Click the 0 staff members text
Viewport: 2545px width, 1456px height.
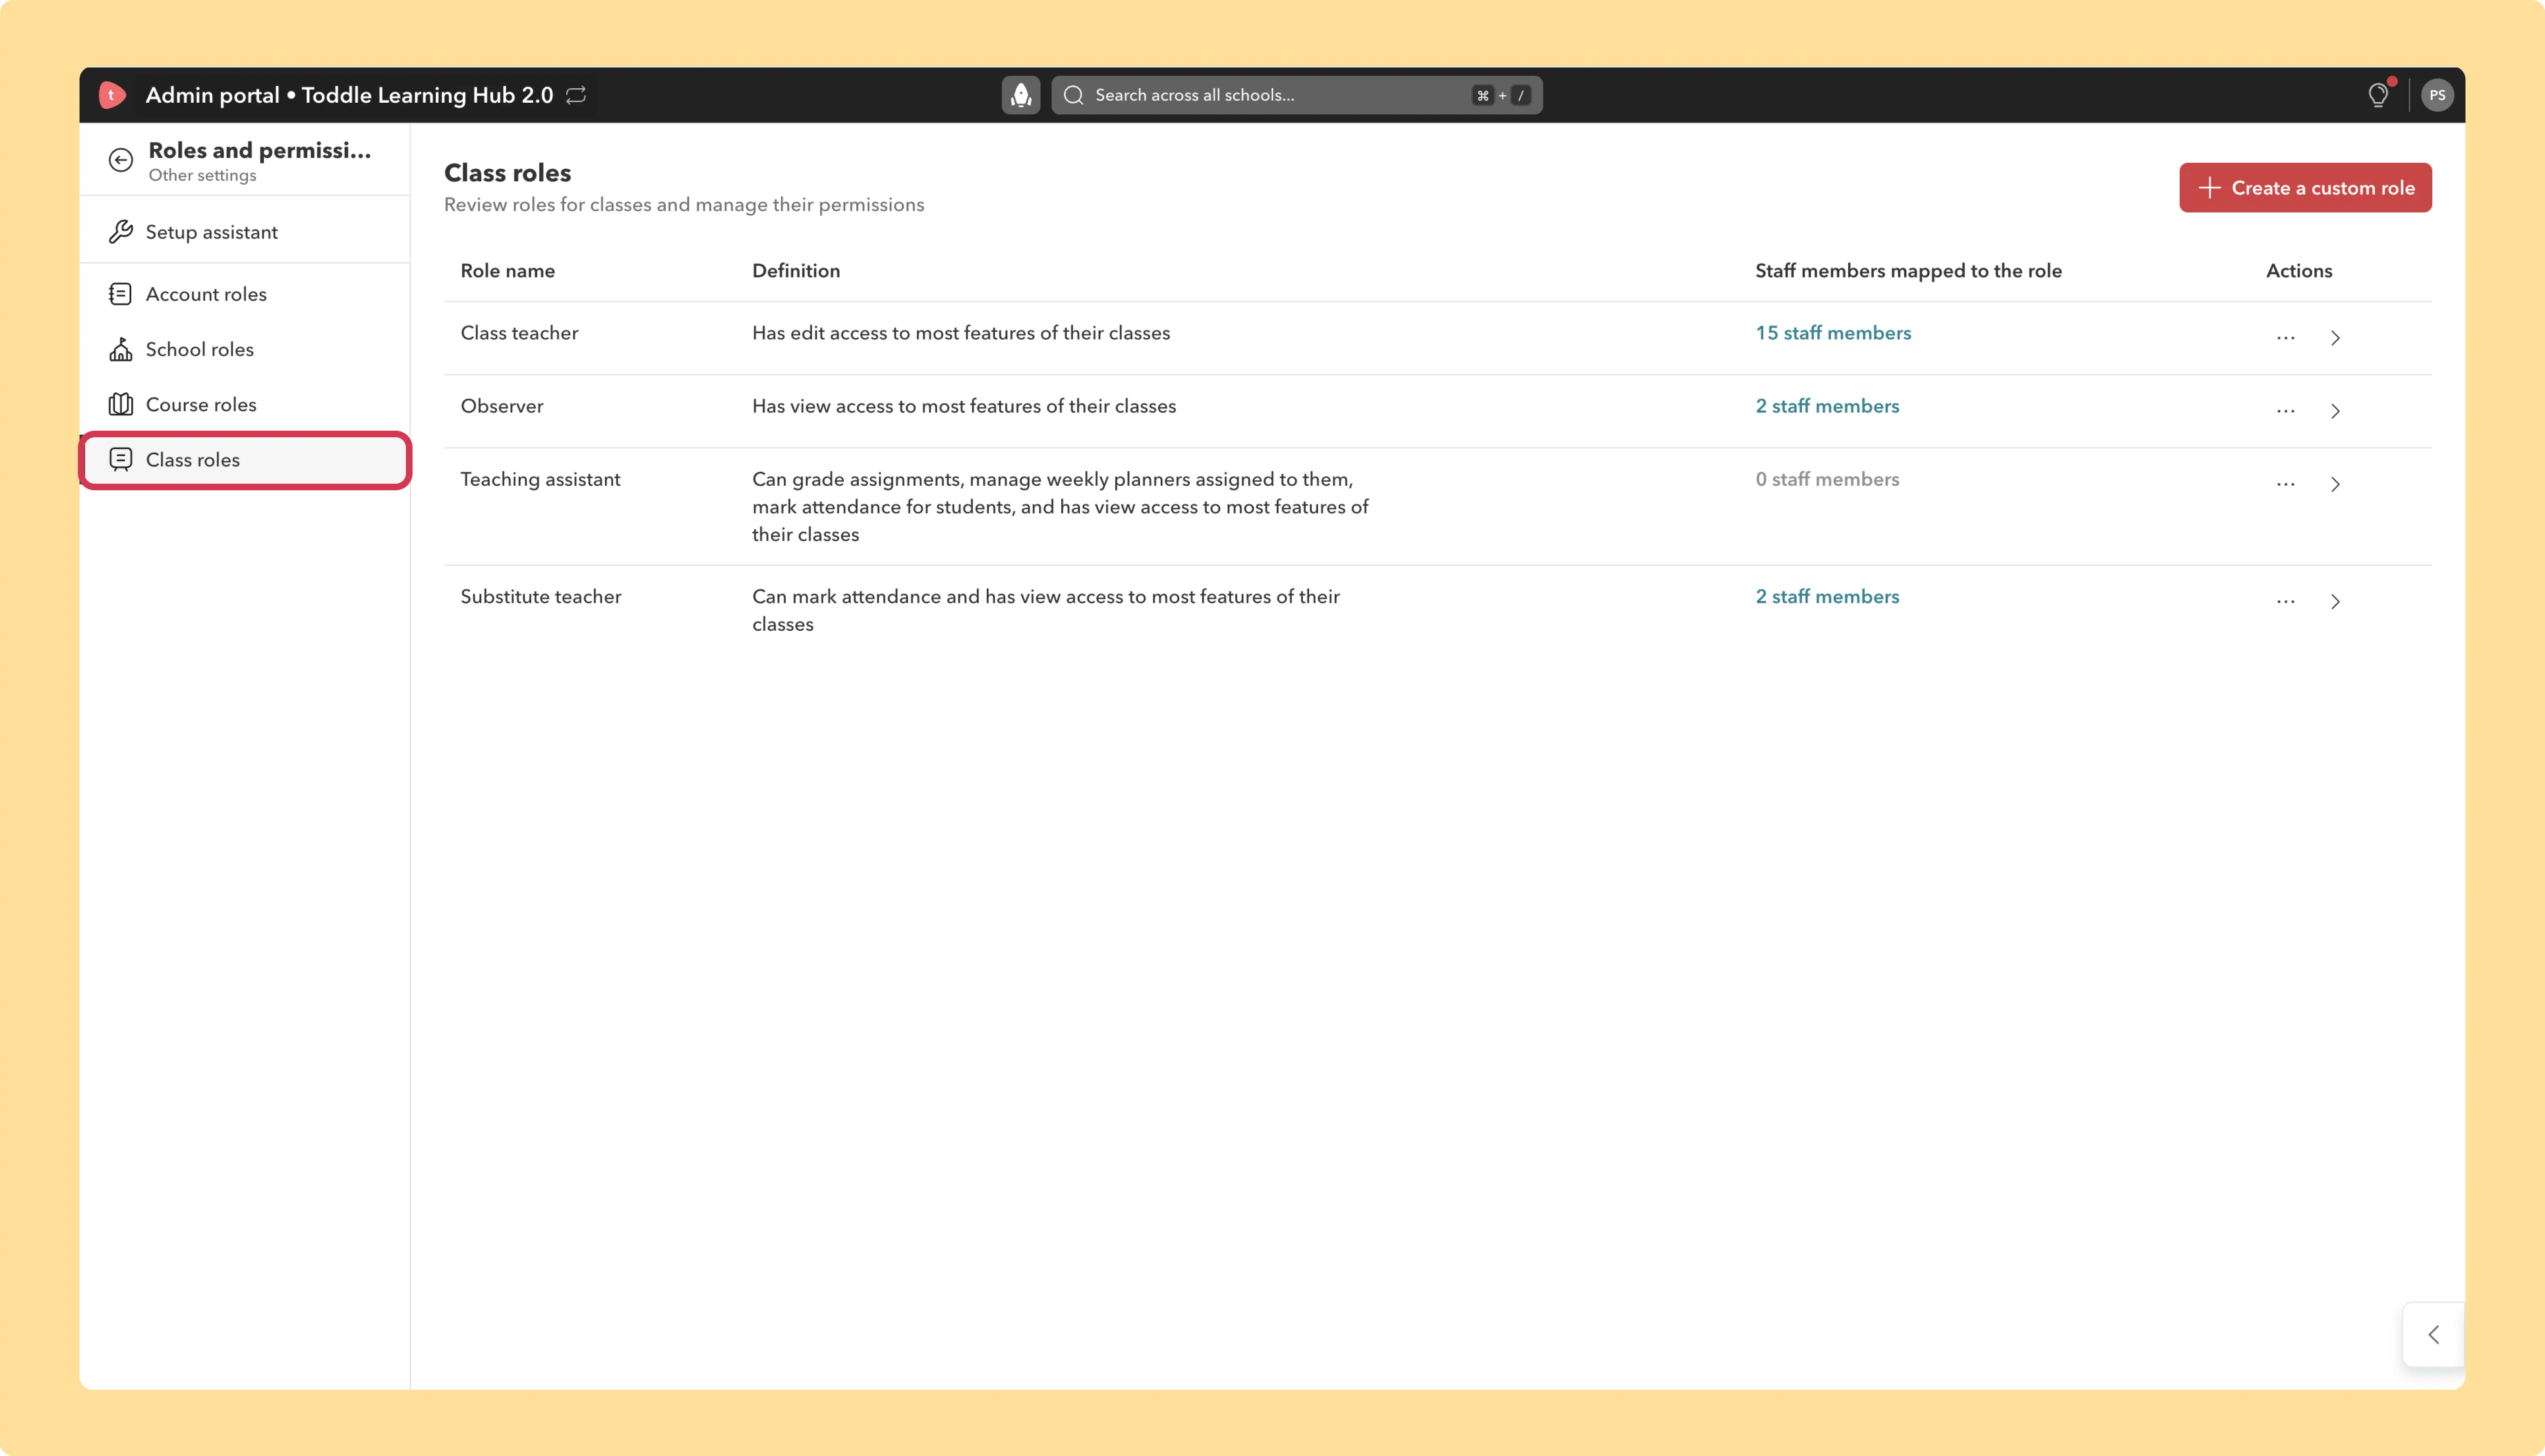pyautogui.click(x=1827, y=479)
